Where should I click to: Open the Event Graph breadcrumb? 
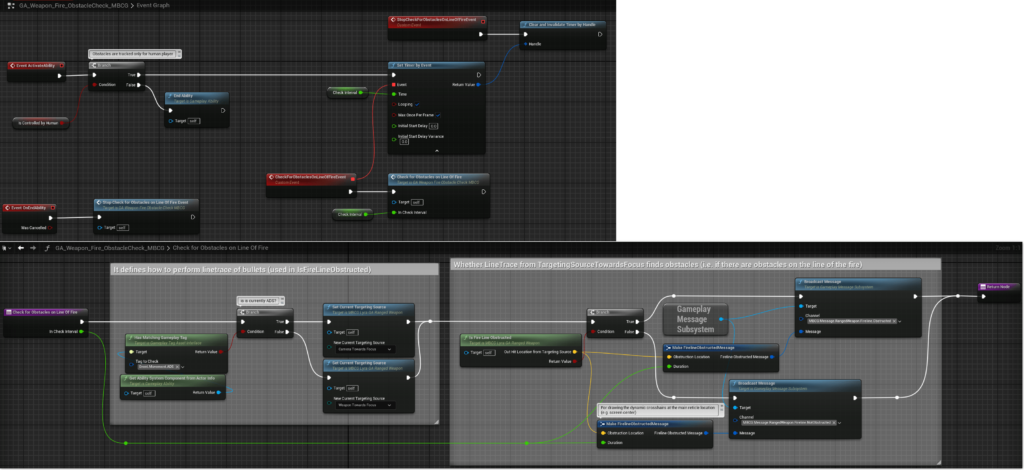coord(154,7)
